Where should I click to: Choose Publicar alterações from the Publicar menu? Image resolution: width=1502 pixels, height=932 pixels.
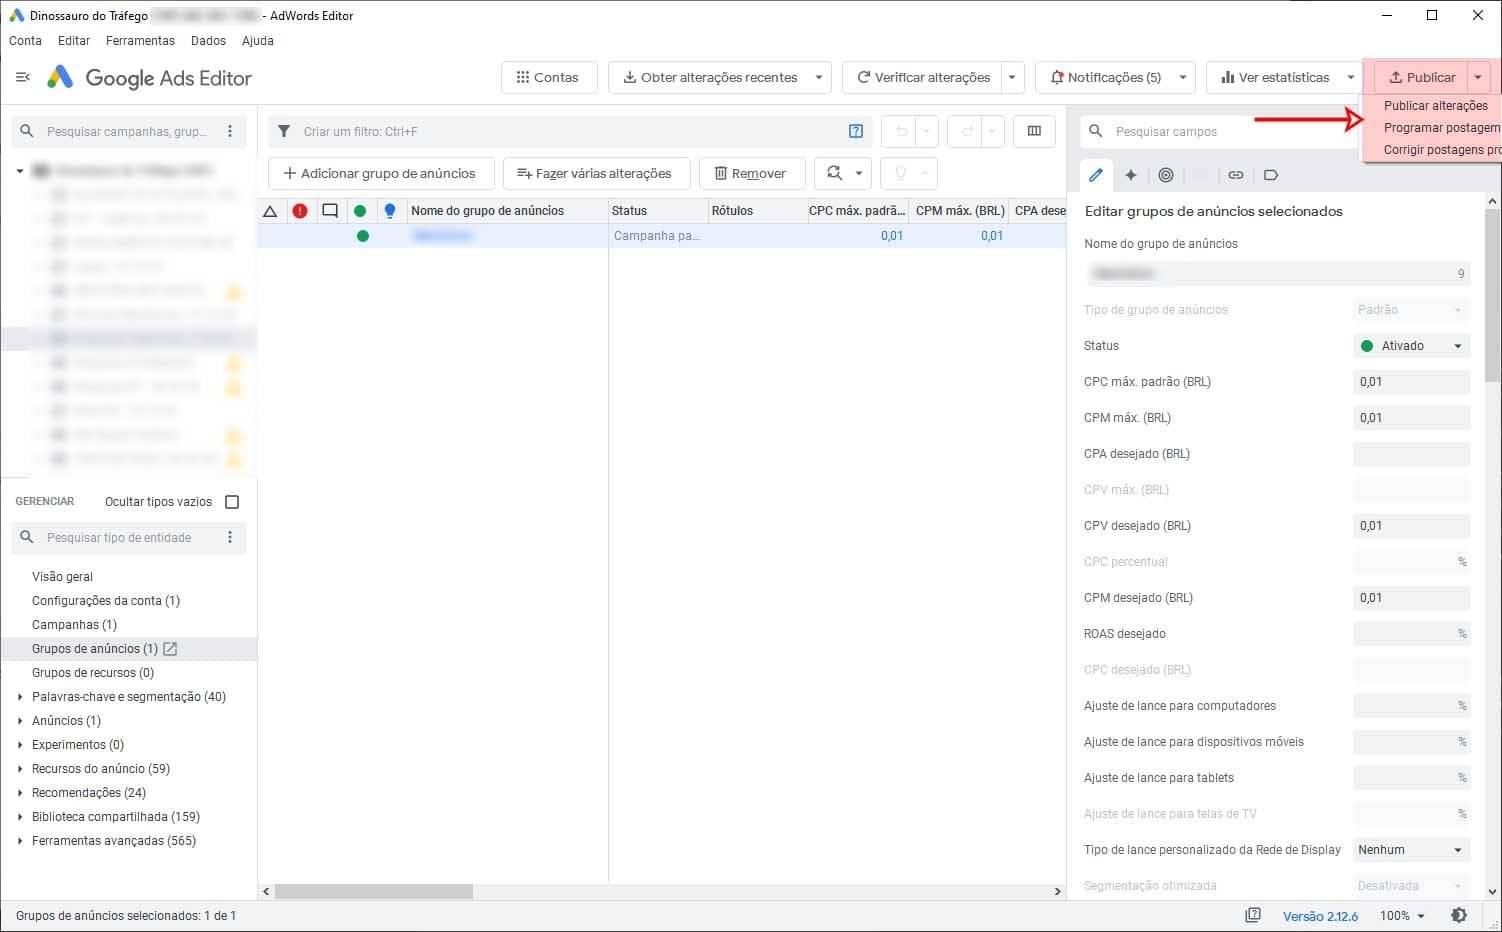click(1435, 105)
